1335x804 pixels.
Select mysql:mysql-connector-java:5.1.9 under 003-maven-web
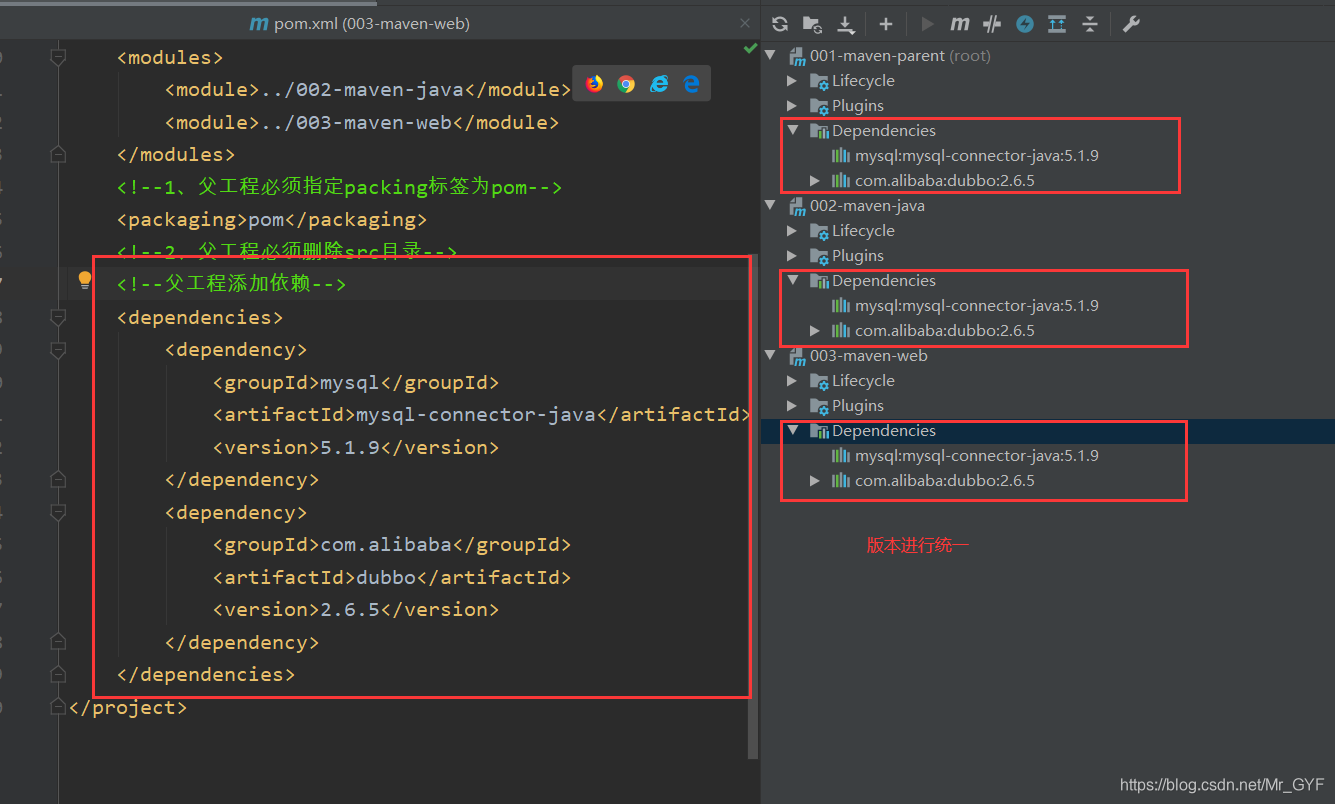[x=976, y=455]
